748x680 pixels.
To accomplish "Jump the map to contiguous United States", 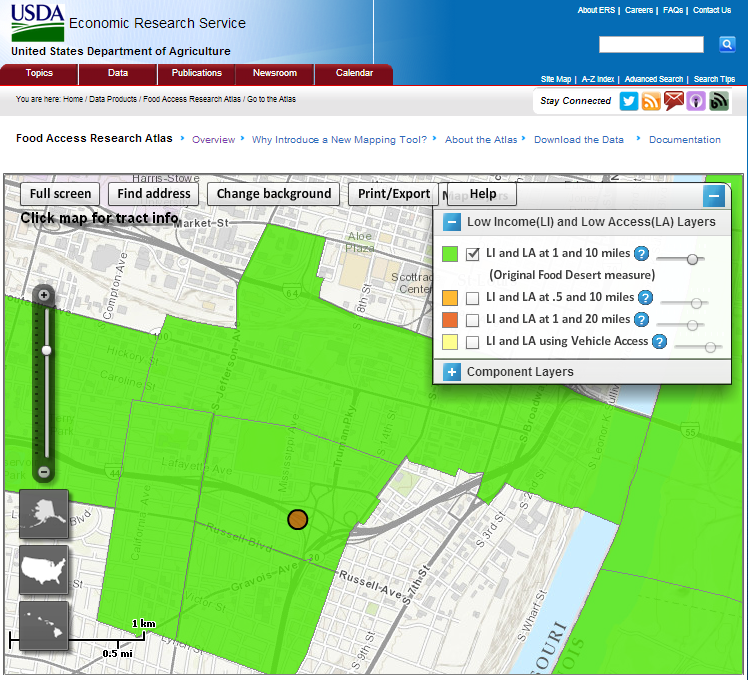I will pos(44,570).
